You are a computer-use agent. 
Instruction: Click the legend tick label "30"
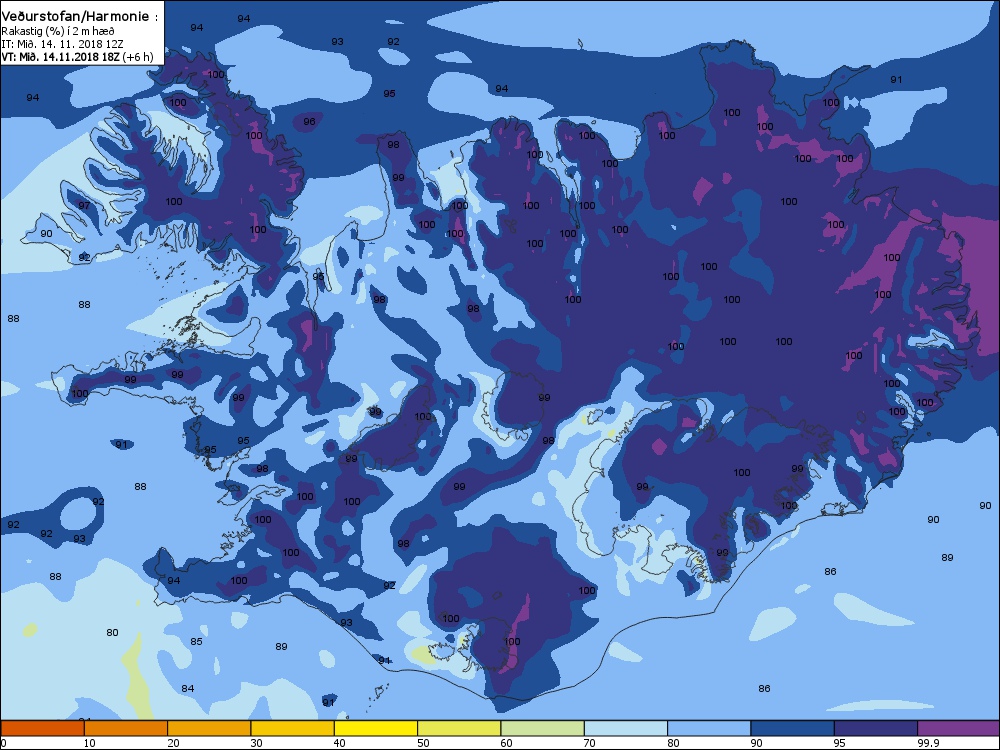(x=256, y=743)
